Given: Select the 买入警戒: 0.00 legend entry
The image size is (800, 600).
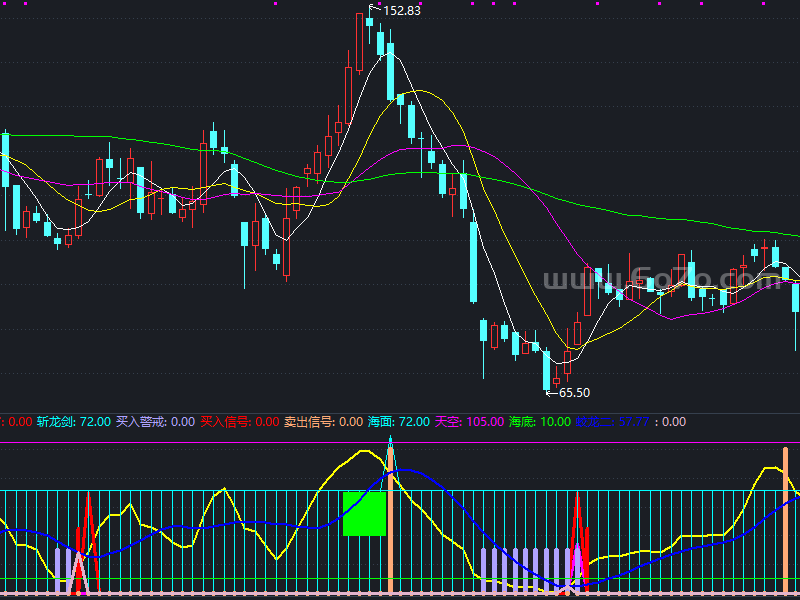Looking at the screenshot, I should pyautogui.click(x=155, y=422).
